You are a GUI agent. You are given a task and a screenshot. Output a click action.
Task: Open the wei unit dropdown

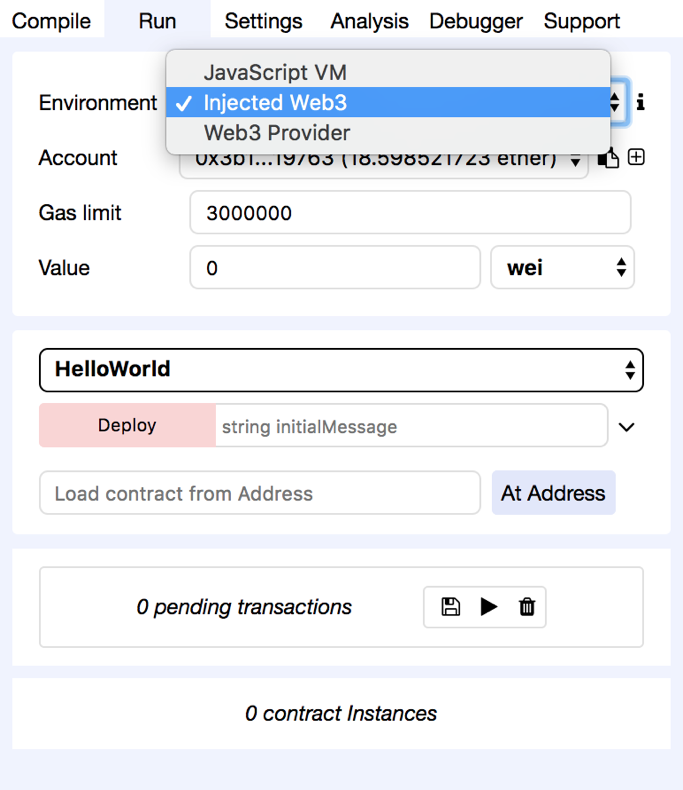(x=562, y=268)
